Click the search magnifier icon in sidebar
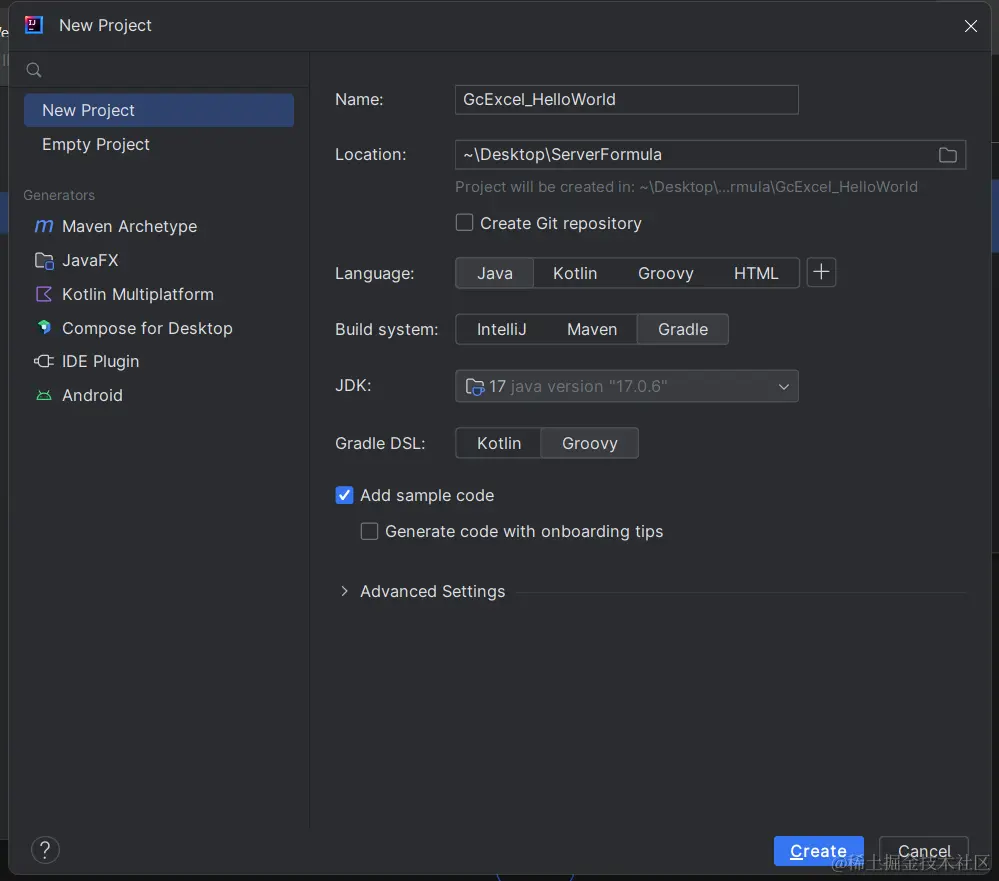The width and height of the screenshot is (999, 881). (x=34, y=70)
